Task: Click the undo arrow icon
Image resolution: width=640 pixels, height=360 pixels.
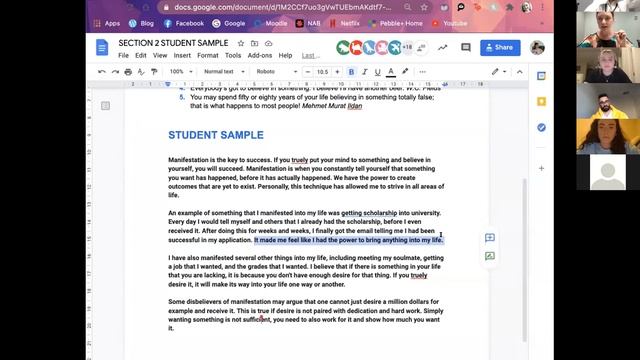Action: [x=102, y=72]
